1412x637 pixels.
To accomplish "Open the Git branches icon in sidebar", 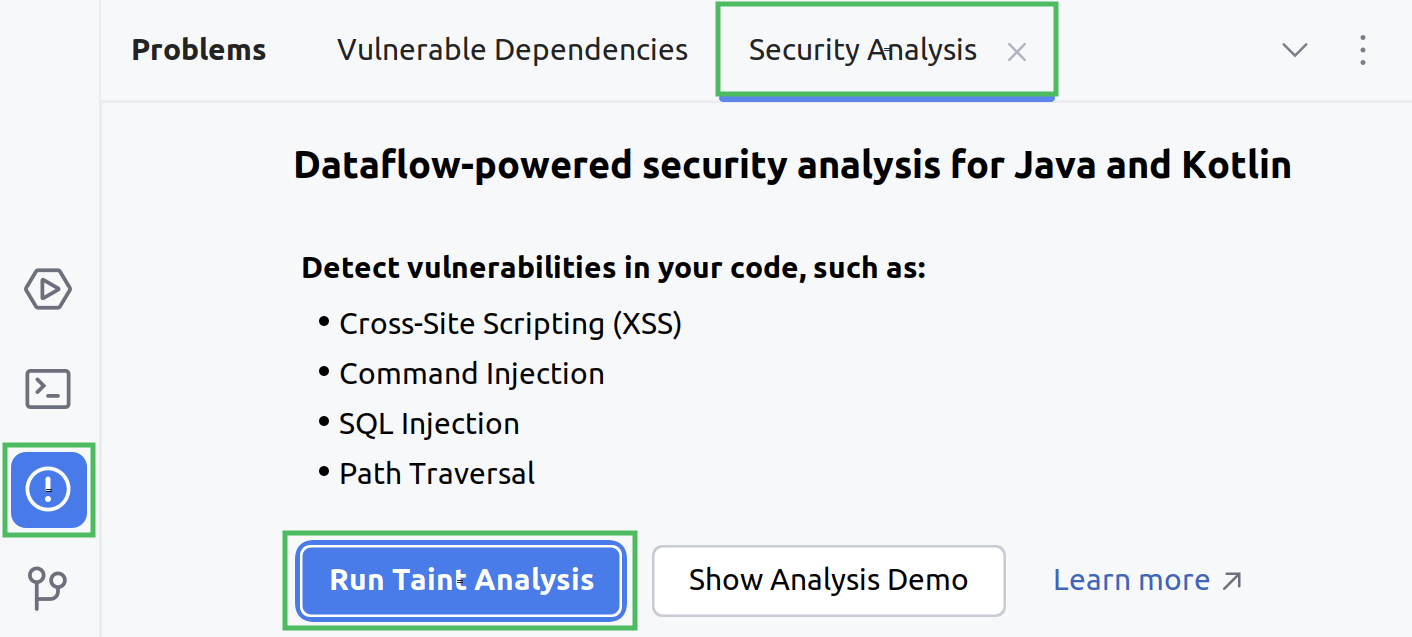I will click(x=48, y=588).
